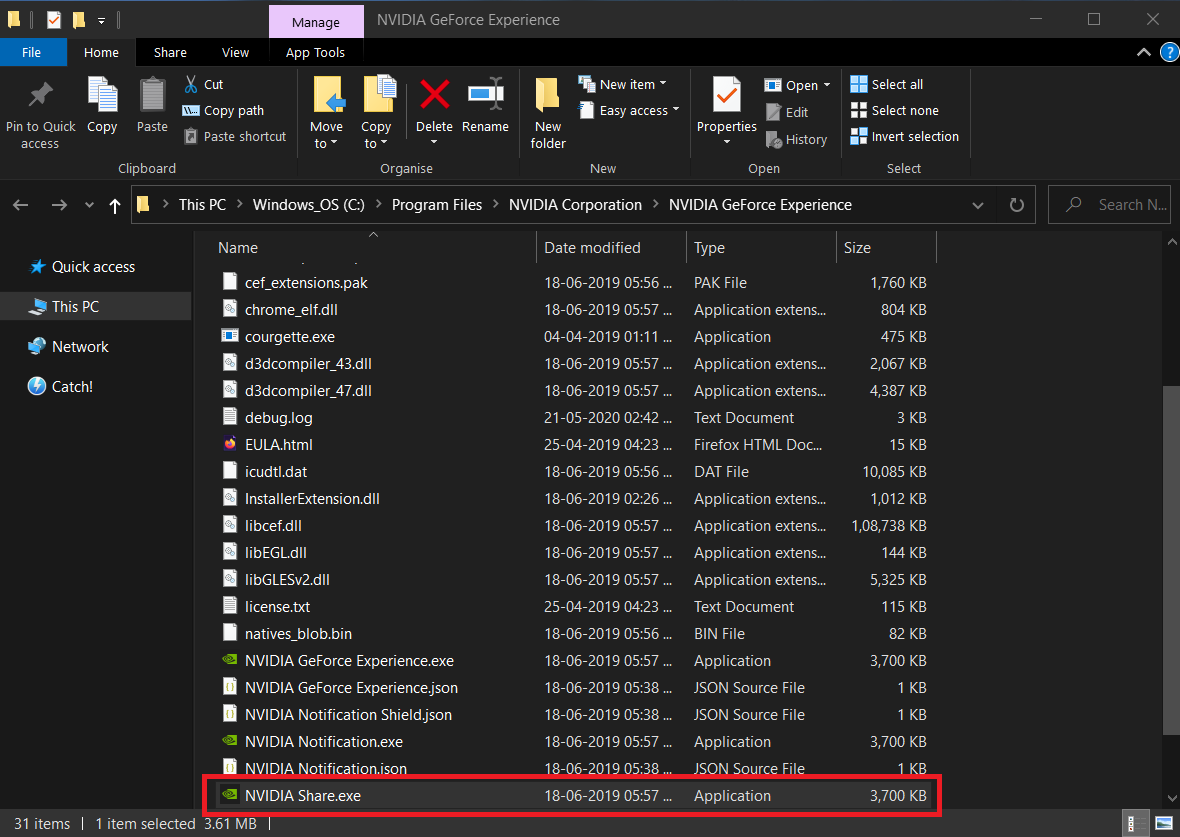Screen dimensions: 1180x837
Task: Open the Move to dropdown
Action: pos(327,135)
